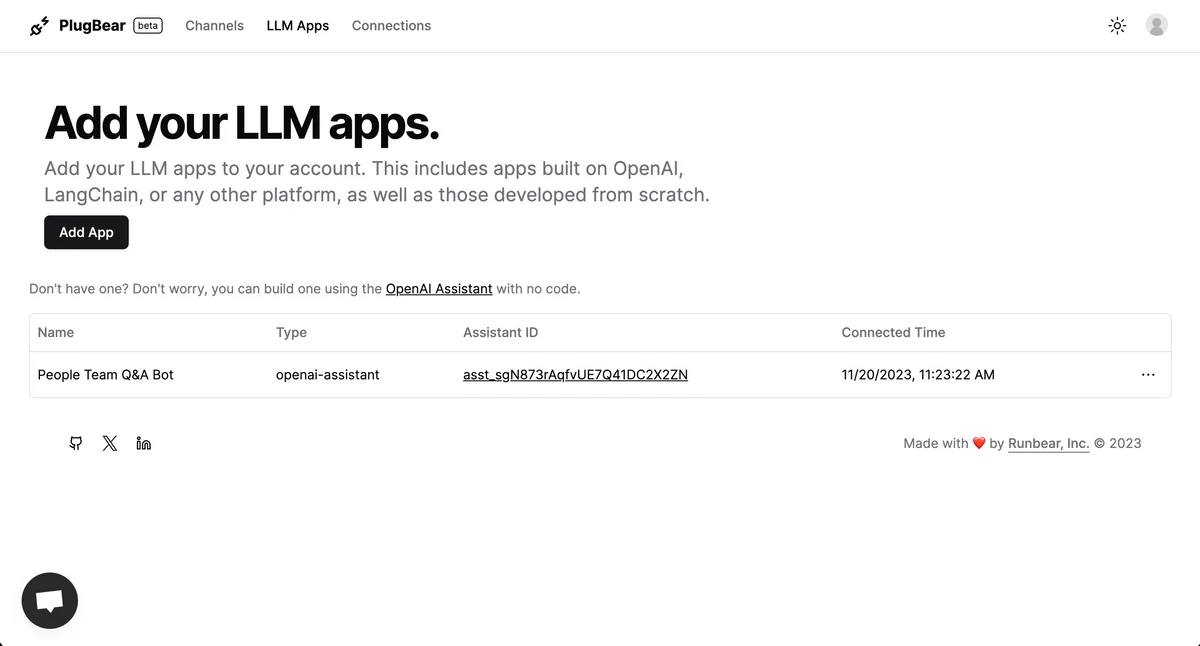Open the chat support bubble

[50, 601]
